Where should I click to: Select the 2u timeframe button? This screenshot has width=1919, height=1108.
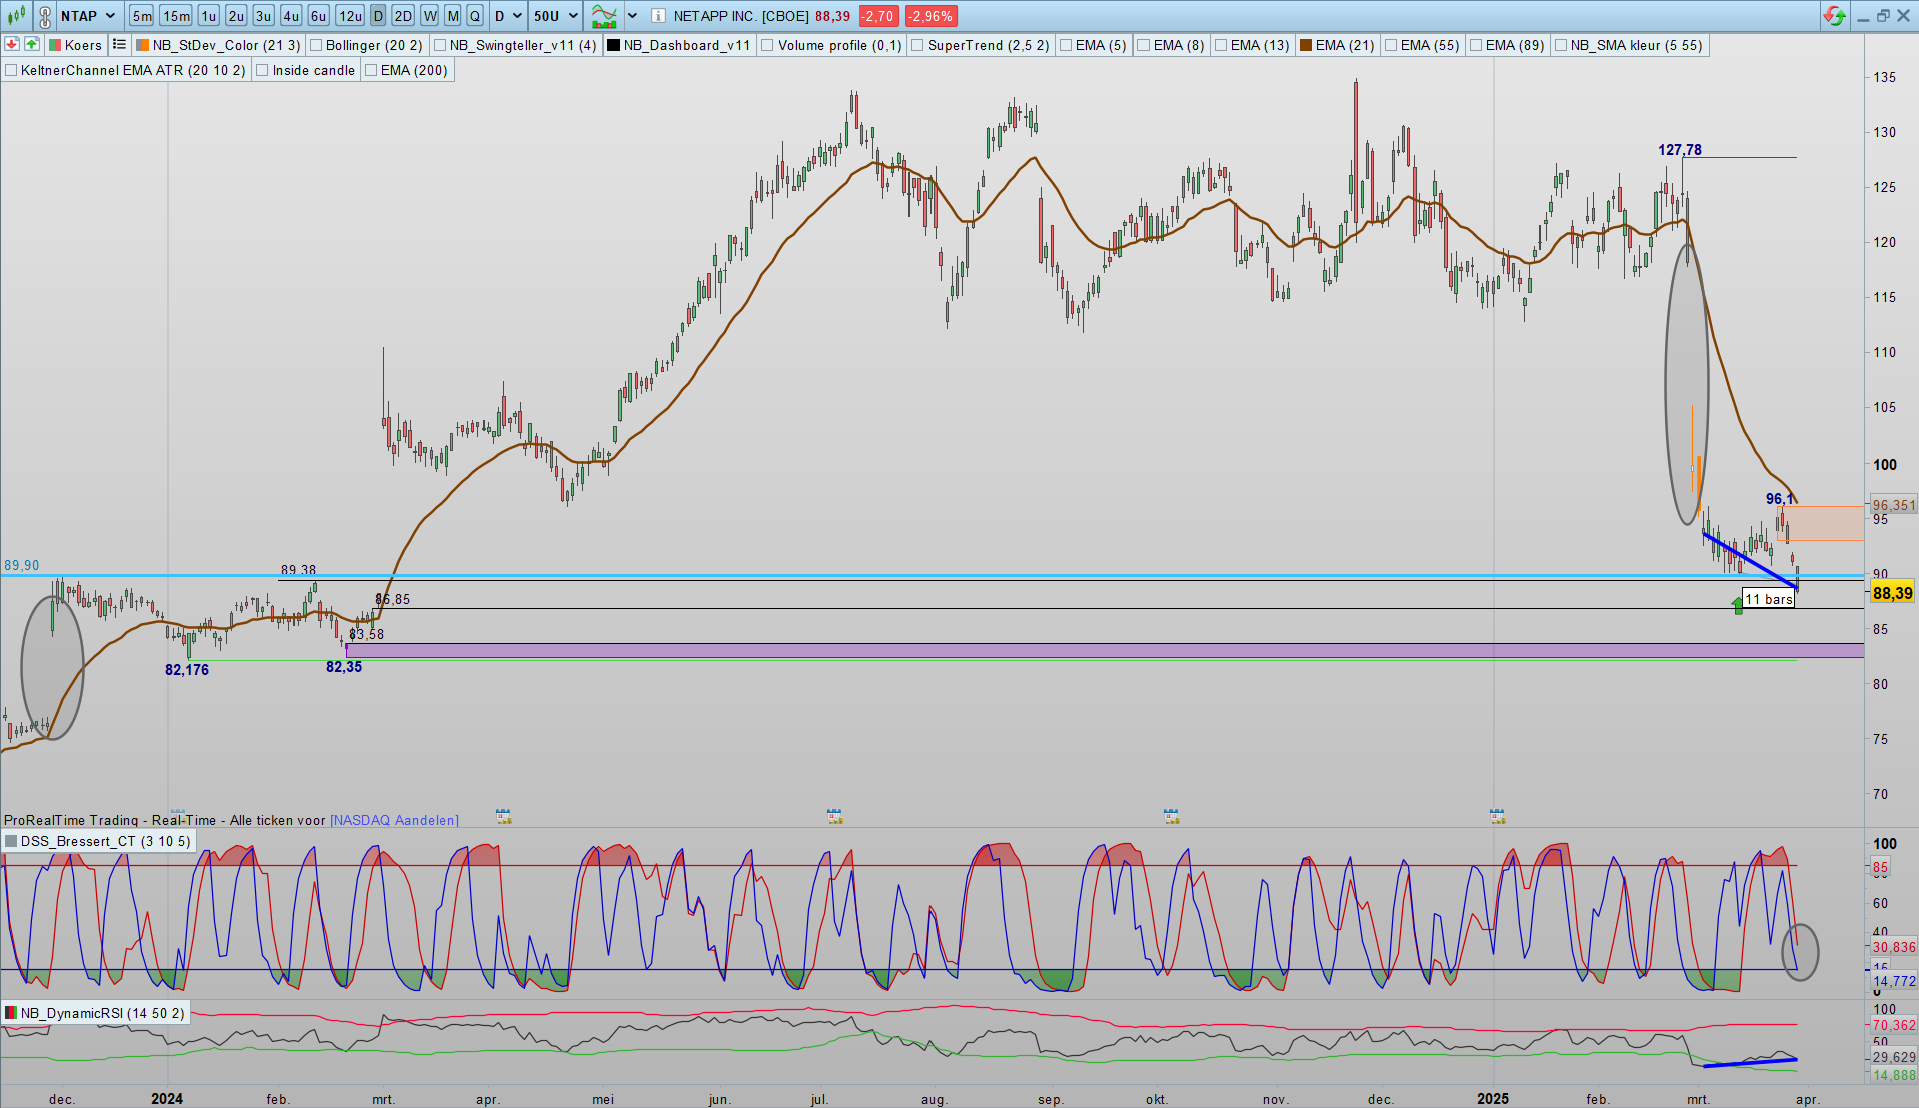(x=236, y=16)
